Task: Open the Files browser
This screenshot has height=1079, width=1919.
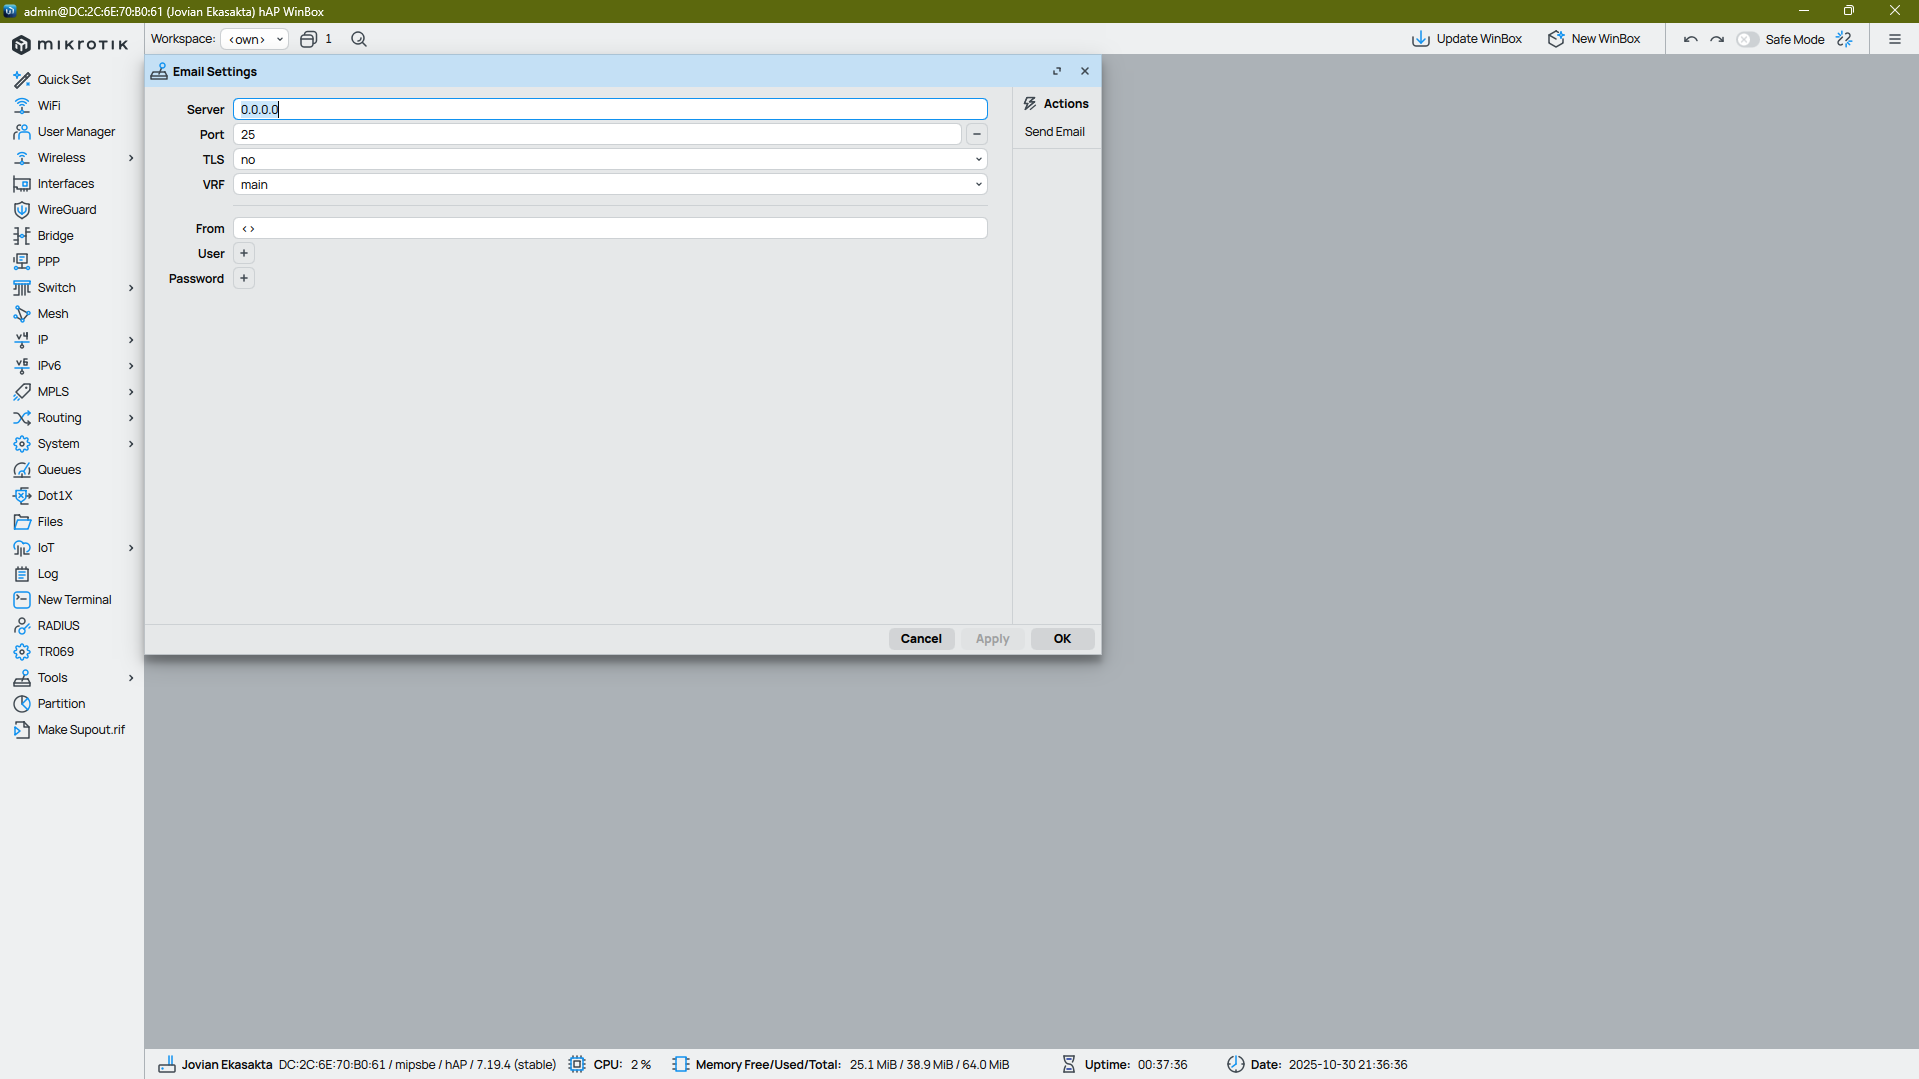Action: click(x=50, y=522)
